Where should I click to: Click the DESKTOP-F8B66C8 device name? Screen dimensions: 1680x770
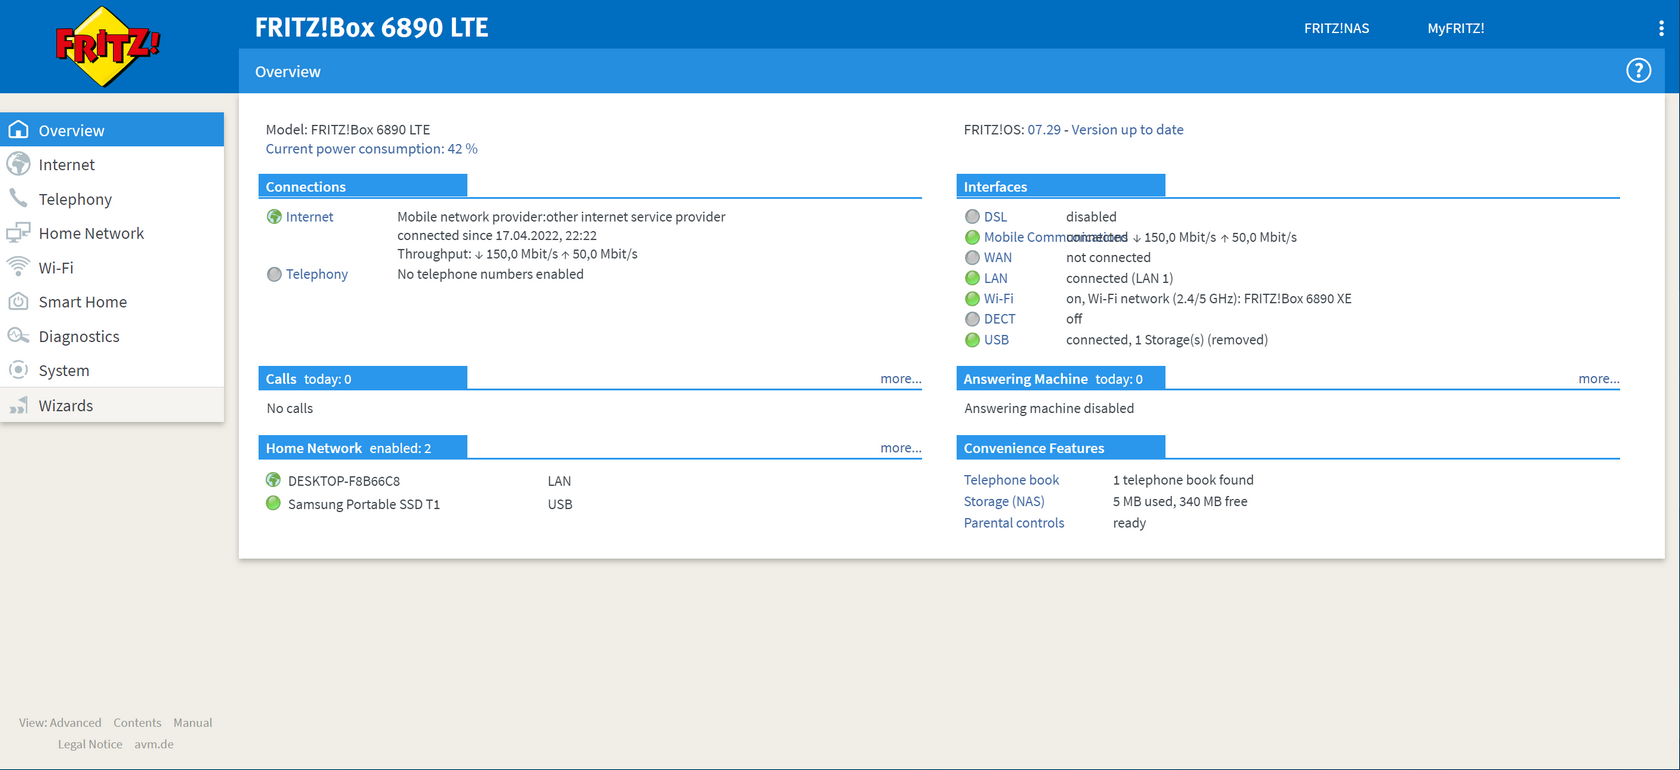point(344,481)
